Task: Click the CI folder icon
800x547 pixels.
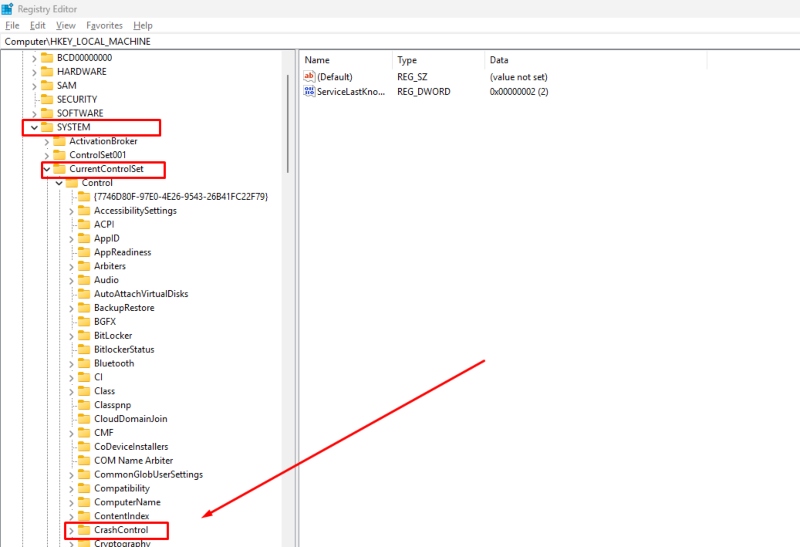Action: [x=84, y=377]
